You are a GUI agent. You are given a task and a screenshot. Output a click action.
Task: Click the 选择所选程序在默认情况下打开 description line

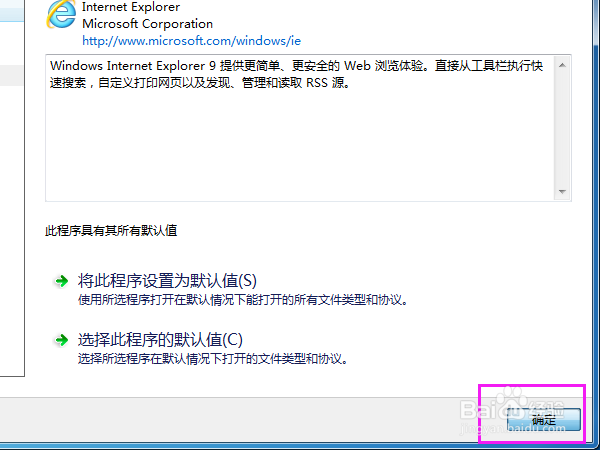pyautogui.click(x=213, y=359)
